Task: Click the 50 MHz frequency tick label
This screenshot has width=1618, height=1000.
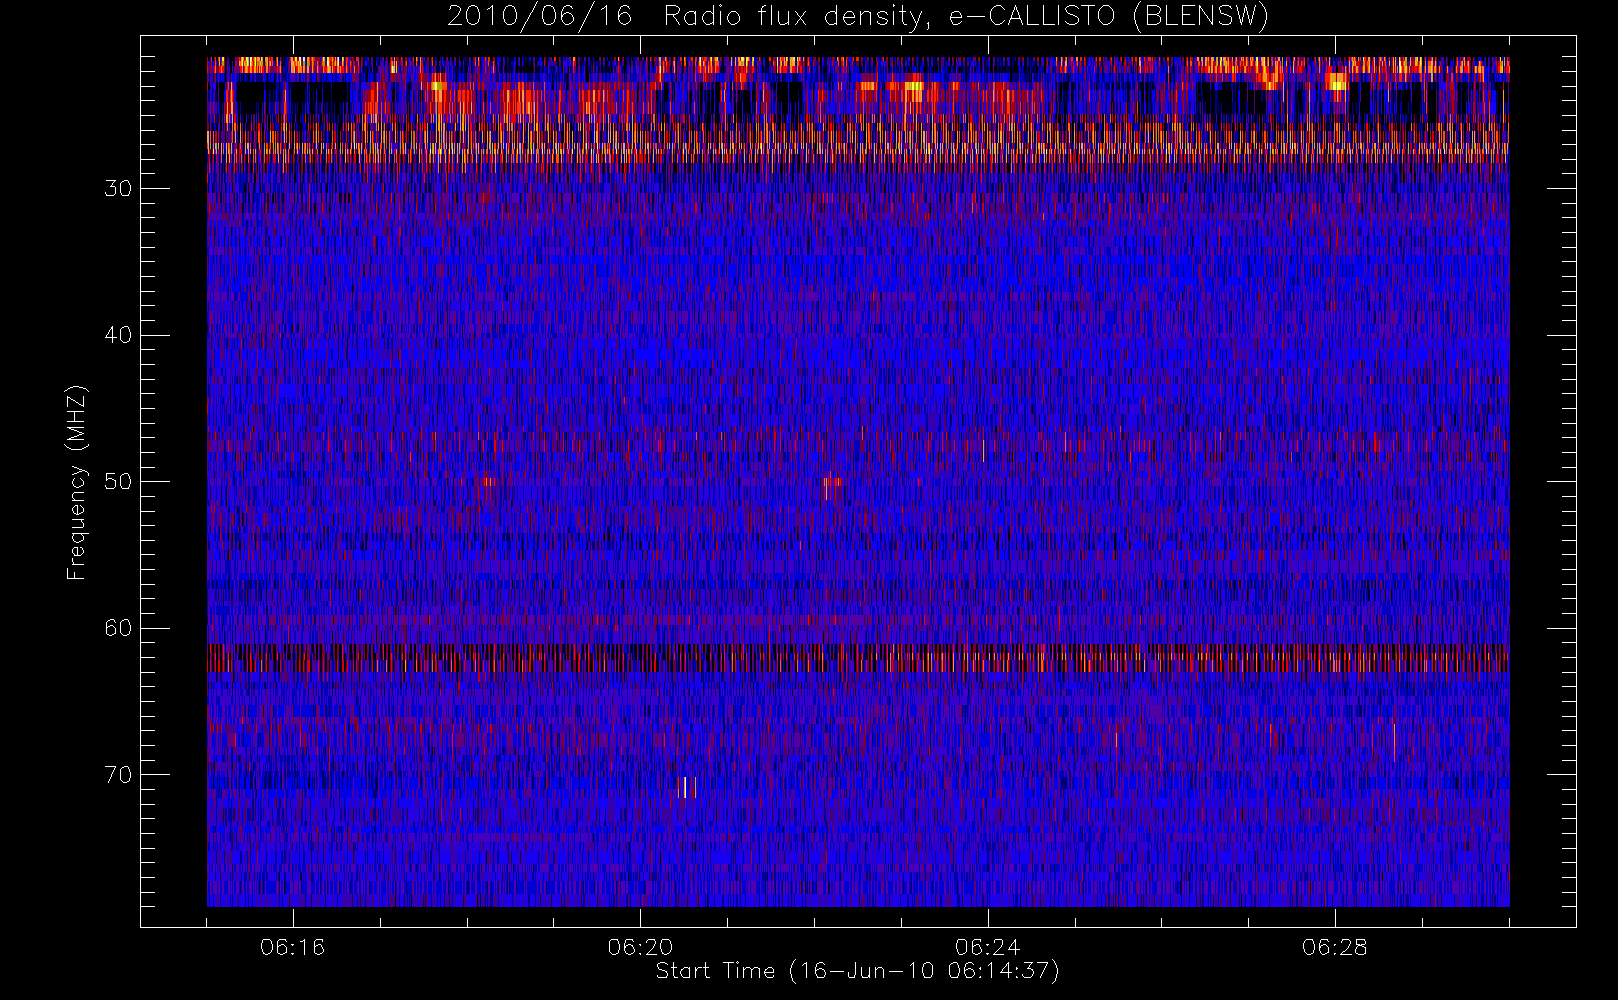Action: [x=118, y=482]
